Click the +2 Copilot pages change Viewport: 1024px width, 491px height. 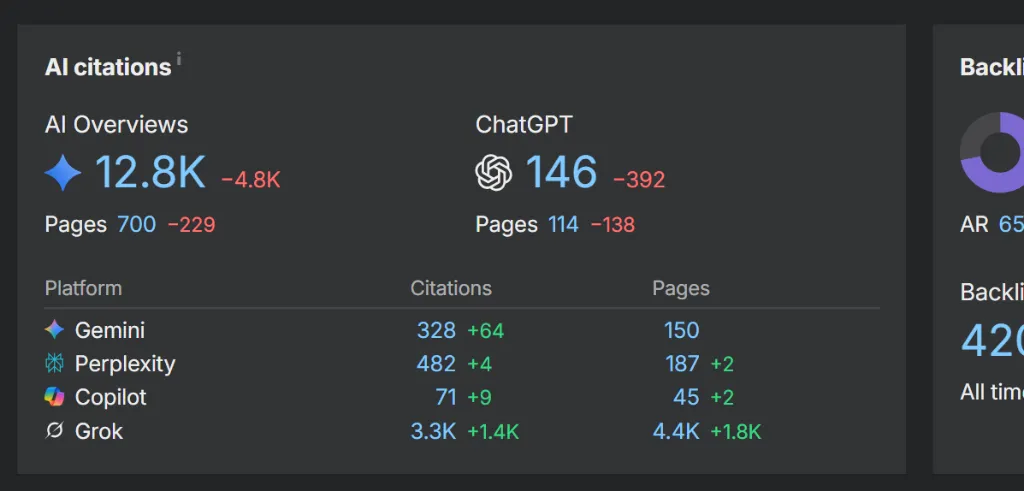[722, 398]
